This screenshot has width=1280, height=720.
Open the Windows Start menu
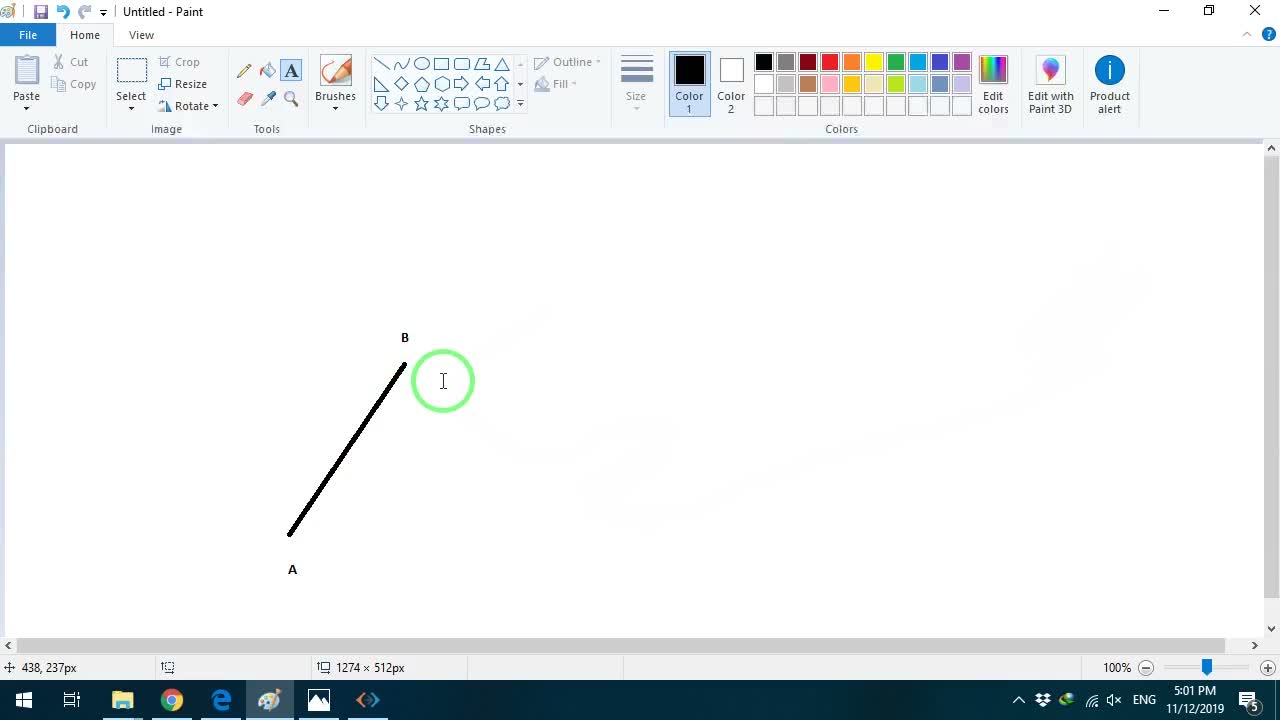click(24, 700)
